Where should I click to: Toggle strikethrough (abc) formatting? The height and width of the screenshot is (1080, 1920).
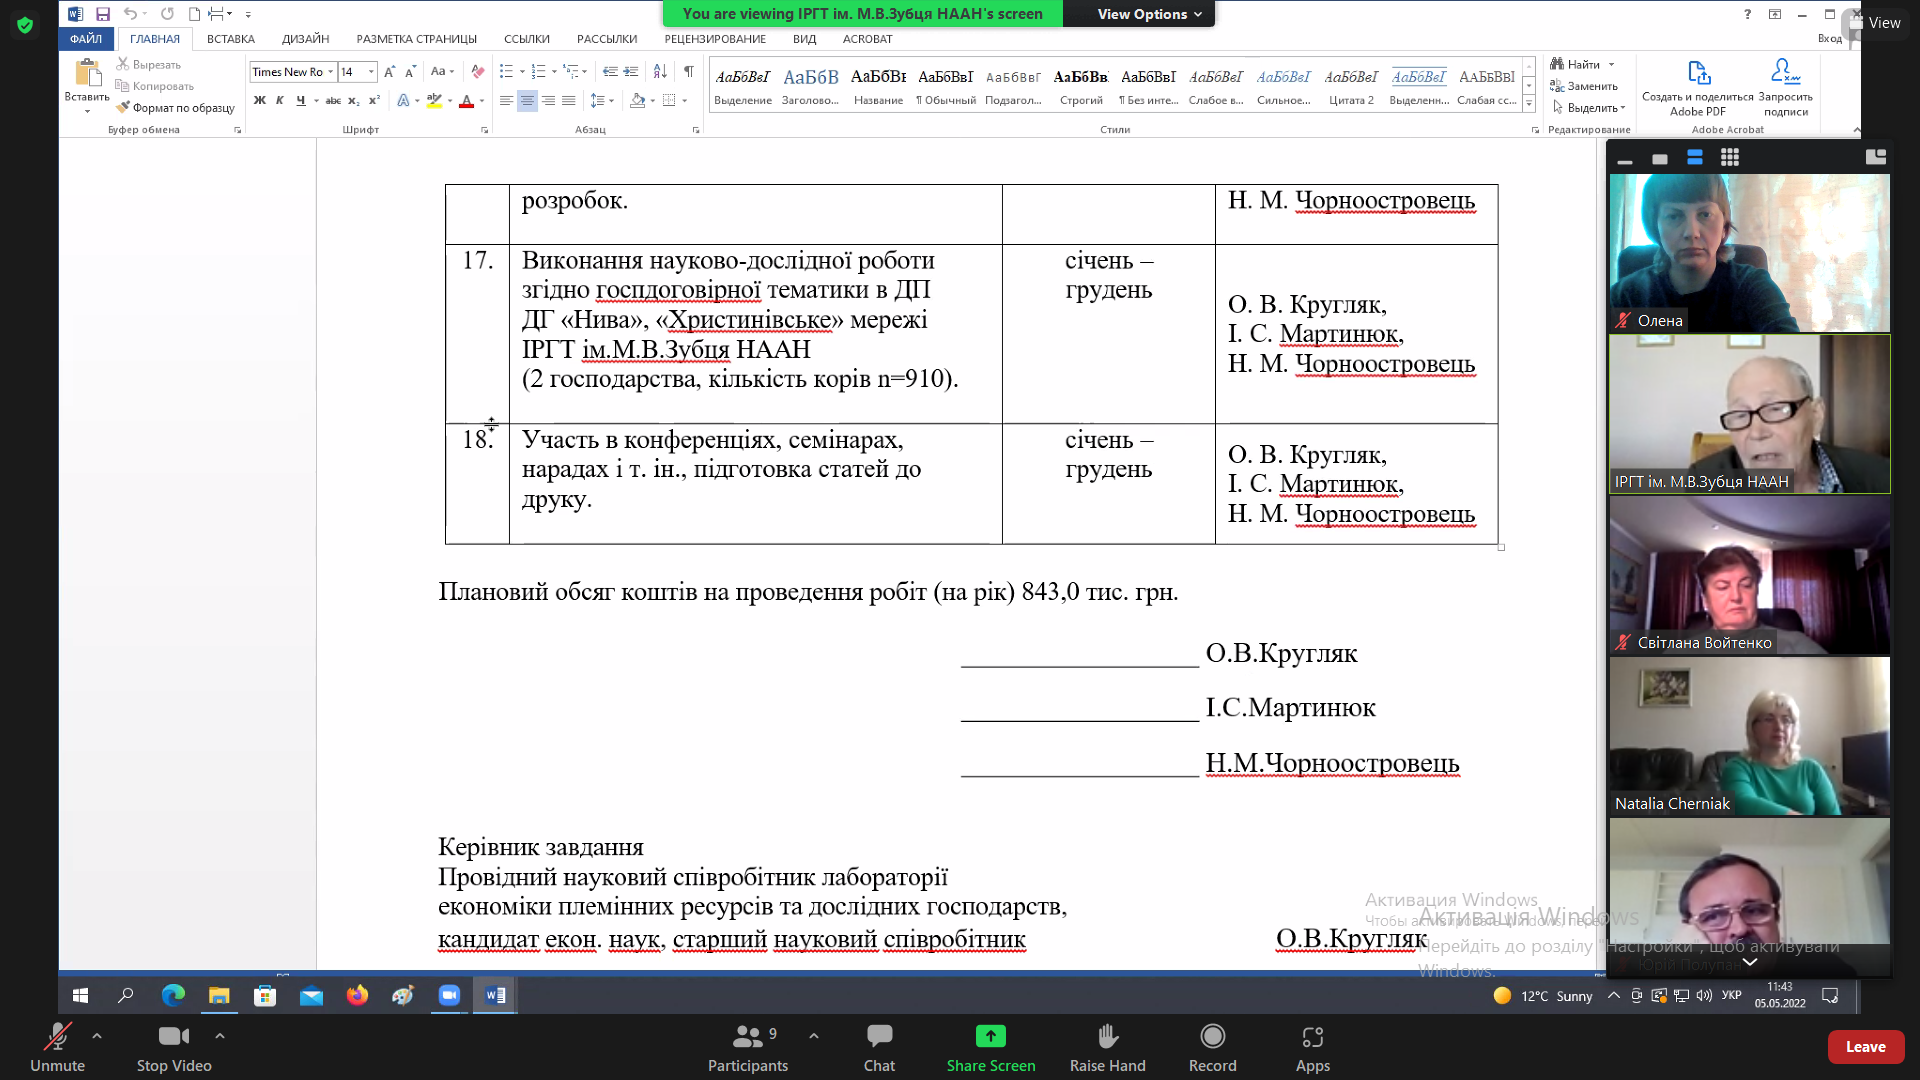333,101
